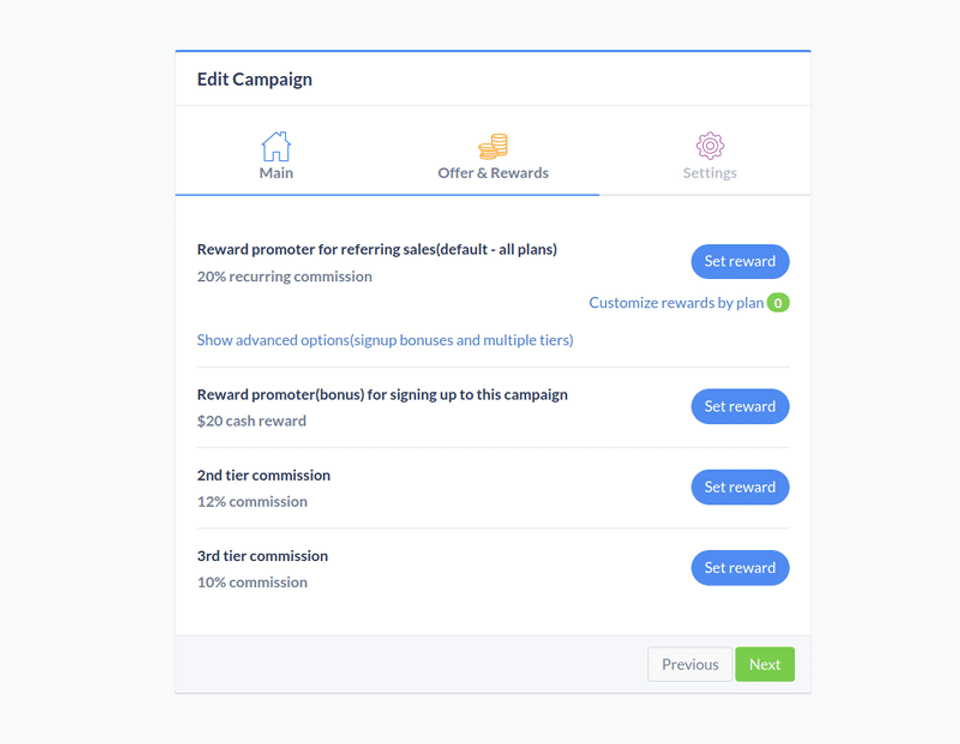Screen dimensions: 960x744
Task: Click the coins icon for Offer & Rewards
Action: (x=493, y=146)
